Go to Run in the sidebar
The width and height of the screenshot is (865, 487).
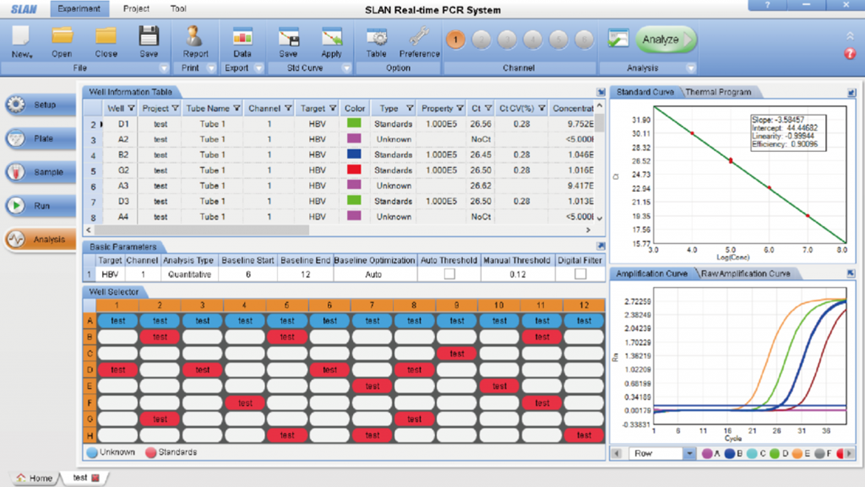[41, 205]
